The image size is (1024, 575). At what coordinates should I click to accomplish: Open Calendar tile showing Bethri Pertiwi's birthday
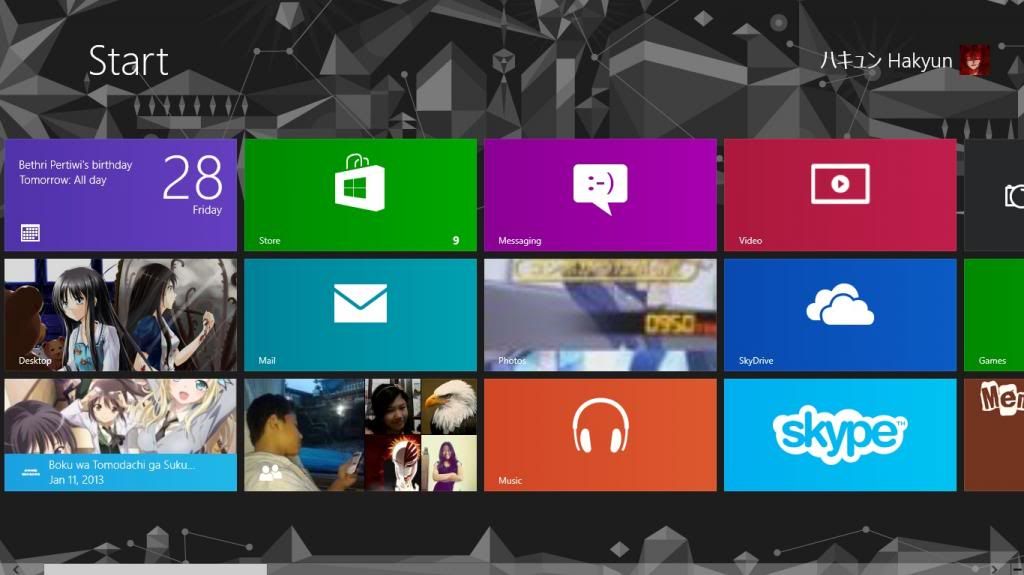click(x=120, y=194)
